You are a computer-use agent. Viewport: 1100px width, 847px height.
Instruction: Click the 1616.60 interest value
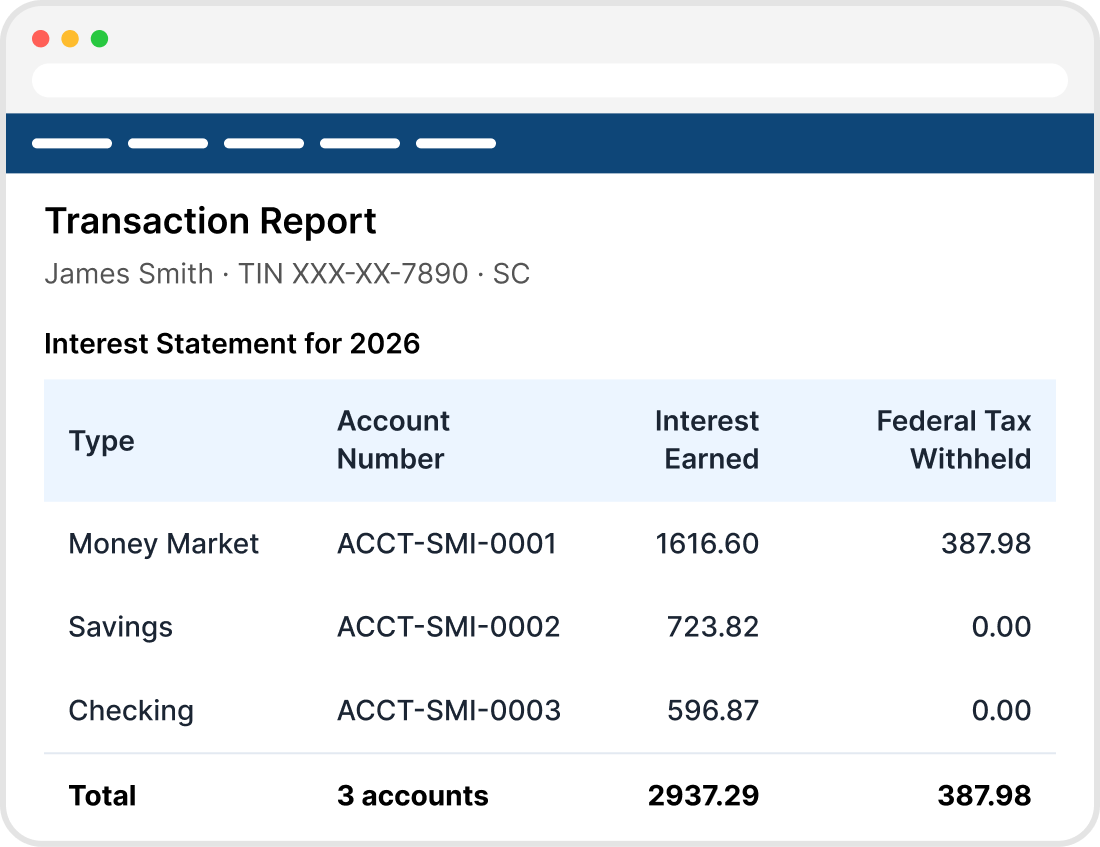pyautogui.click(x=707, y=544)
